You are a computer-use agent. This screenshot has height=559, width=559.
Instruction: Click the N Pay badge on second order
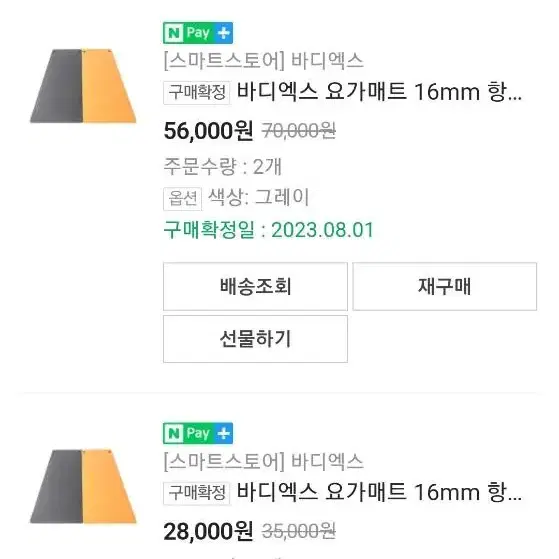(x=198, y=433)
